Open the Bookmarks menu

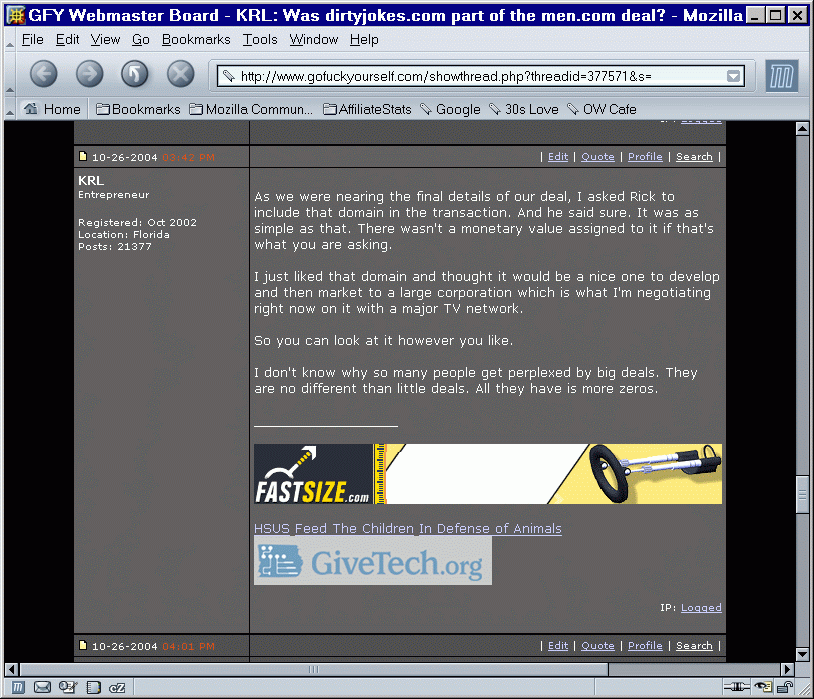196,39
